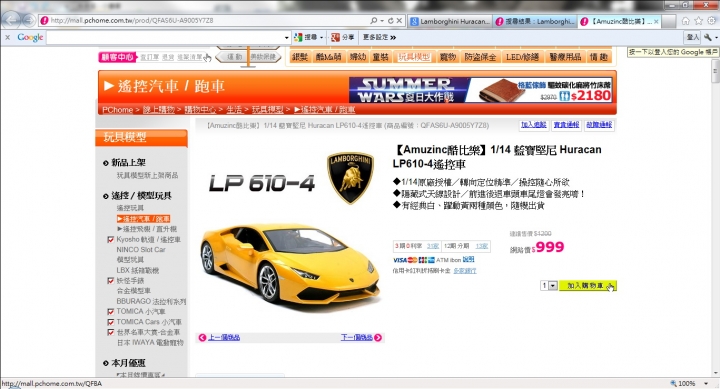
Task: Click the yellow 加入購物車 button
Action: [588, 286]
